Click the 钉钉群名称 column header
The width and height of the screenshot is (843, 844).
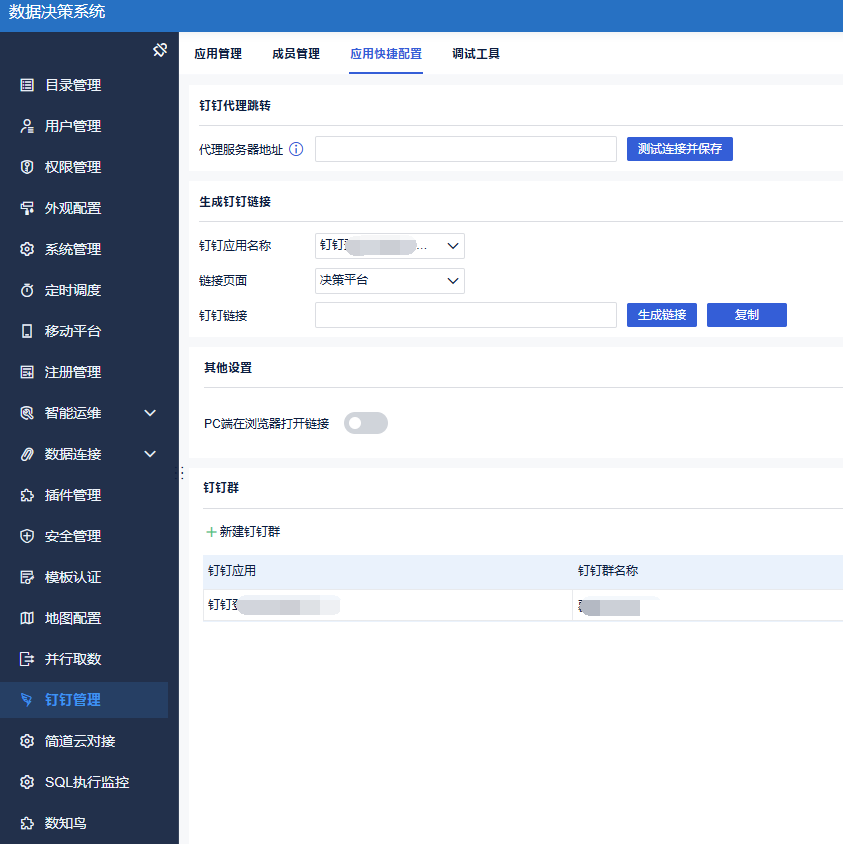tap(608, 571)
